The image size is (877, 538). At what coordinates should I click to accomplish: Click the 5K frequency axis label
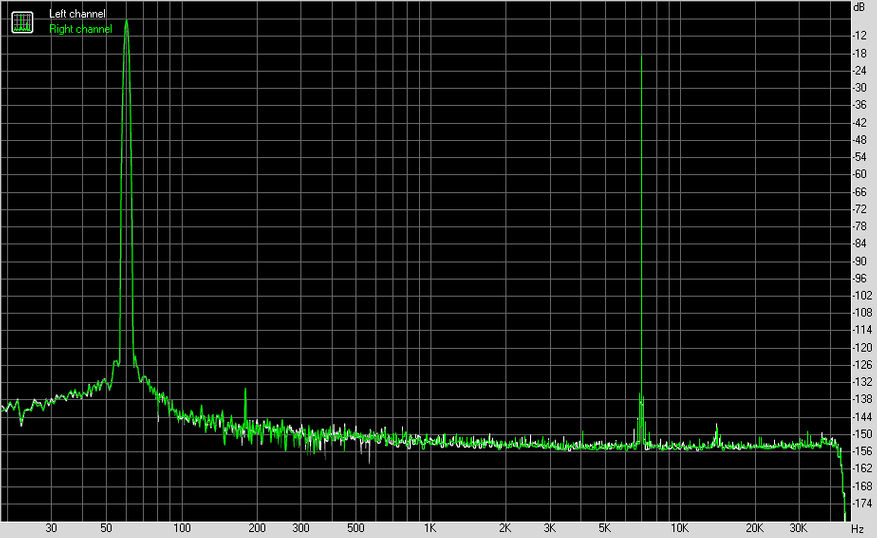click(x=605, y=528)
